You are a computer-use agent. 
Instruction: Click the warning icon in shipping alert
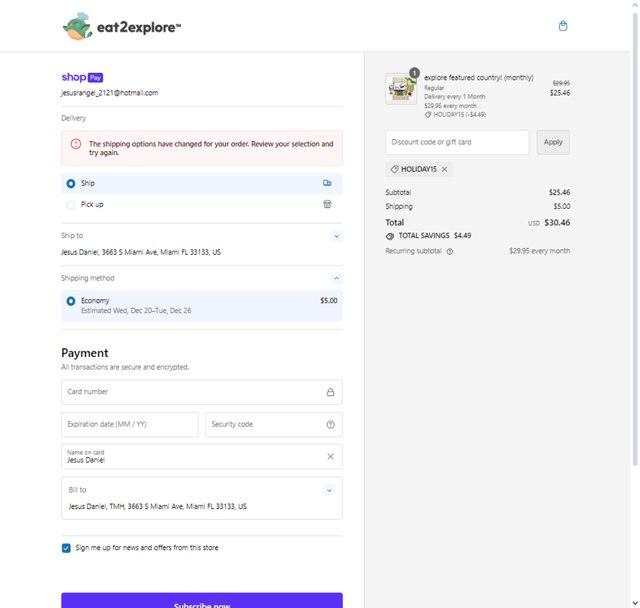tap(76, 144)
